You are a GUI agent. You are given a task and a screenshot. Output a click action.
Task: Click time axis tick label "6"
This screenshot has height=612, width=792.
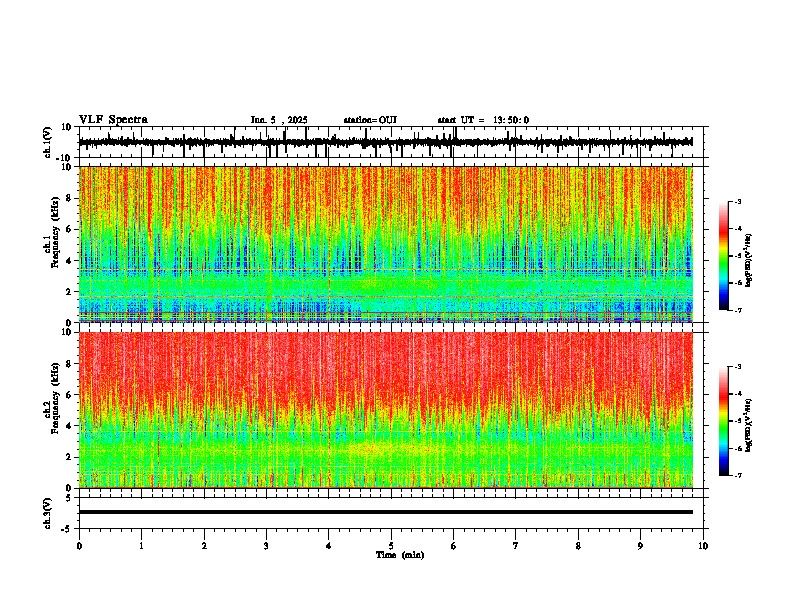(454, 546)
